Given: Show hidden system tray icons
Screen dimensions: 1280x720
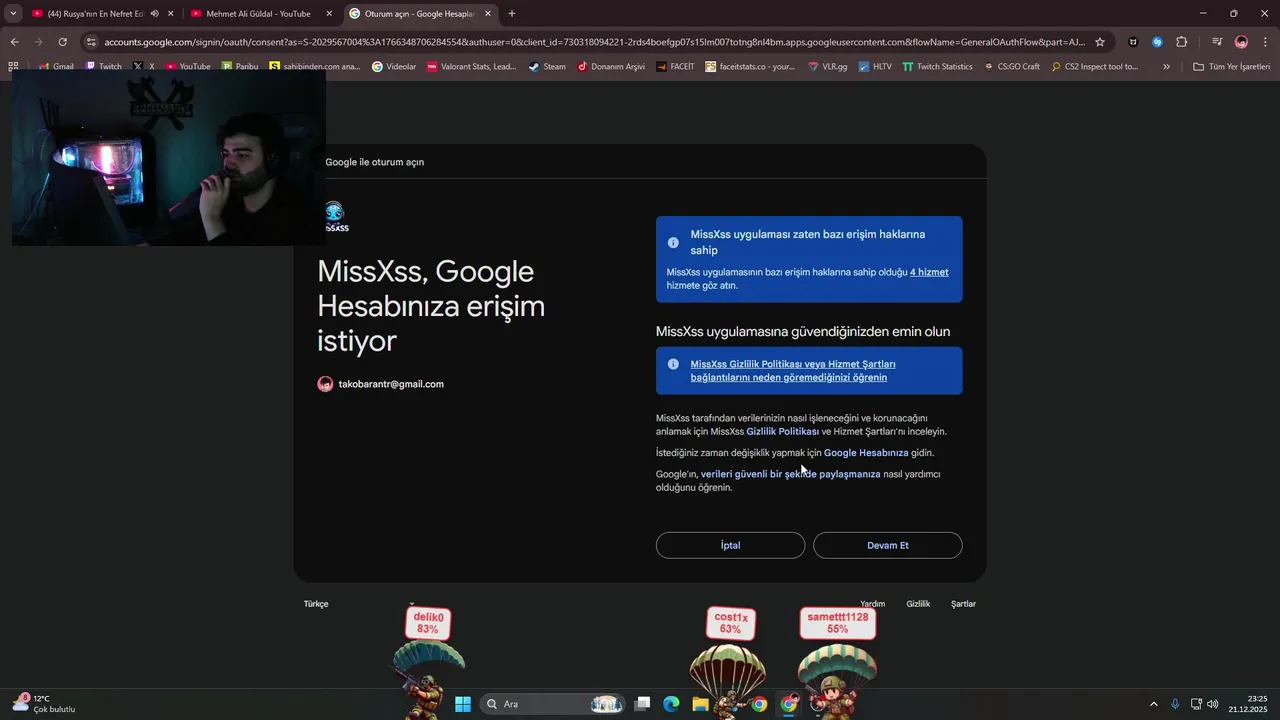Looking at the screenshot, I should click(1153, 704).
